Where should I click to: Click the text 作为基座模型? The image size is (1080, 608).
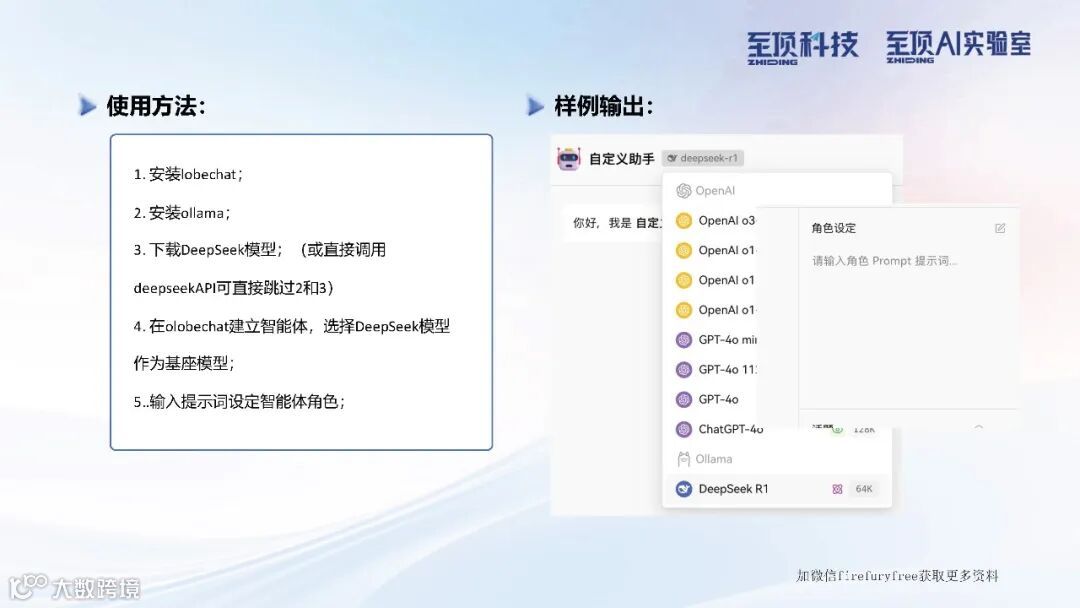(x=184, y=363)
